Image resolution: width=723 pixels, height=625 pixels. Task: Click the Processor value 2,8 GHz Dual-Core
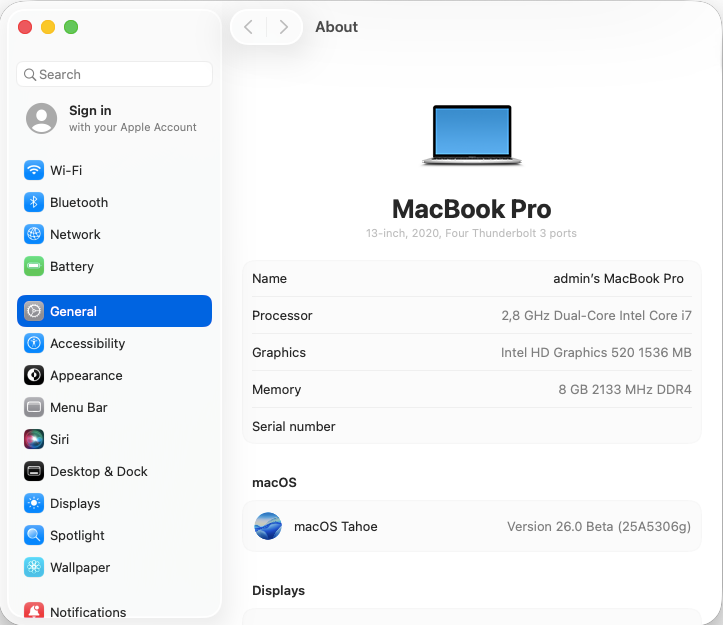[596, 315]
